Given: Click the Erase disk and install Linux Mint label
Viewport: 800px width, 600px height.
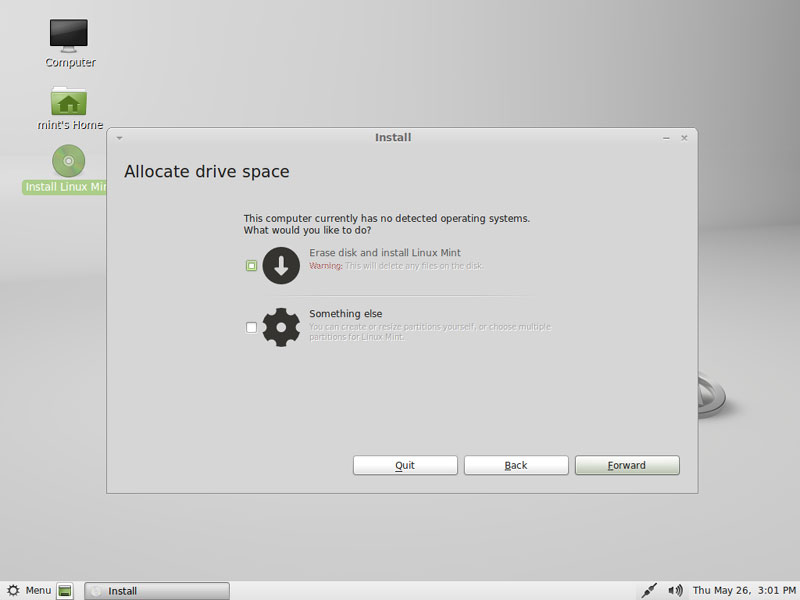Looking at the screenshot, I should point(385,253).
